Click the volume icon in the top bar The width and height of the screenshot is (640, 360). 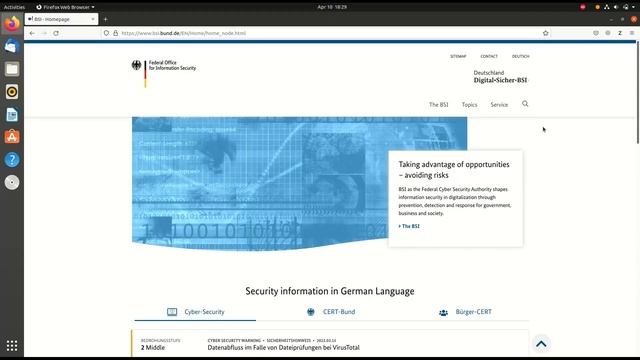[616, 7]
